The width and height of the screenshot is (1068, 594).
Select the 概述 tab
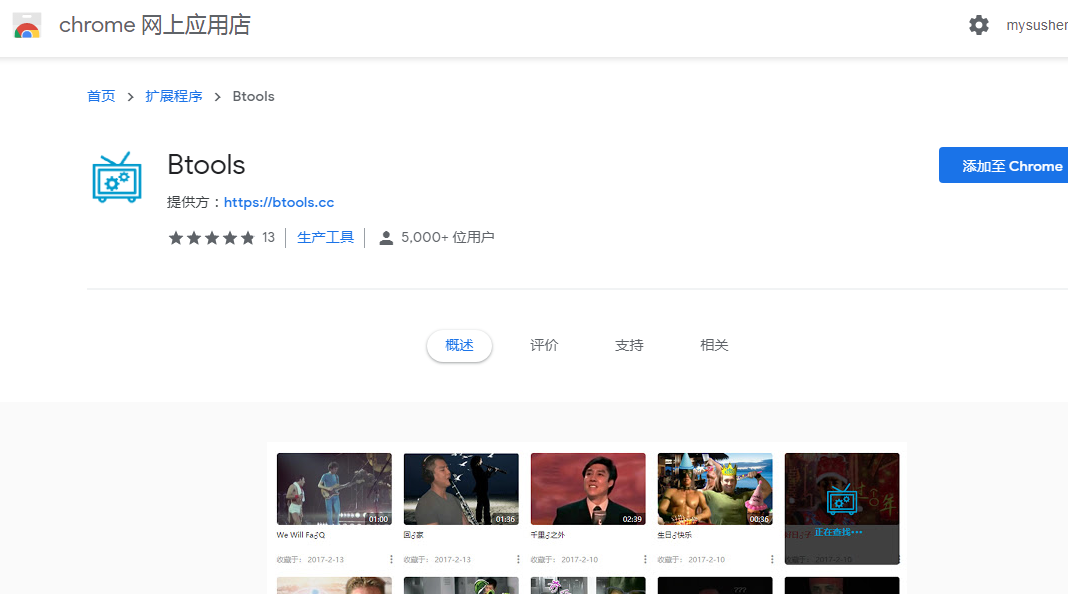click(459, 345)
